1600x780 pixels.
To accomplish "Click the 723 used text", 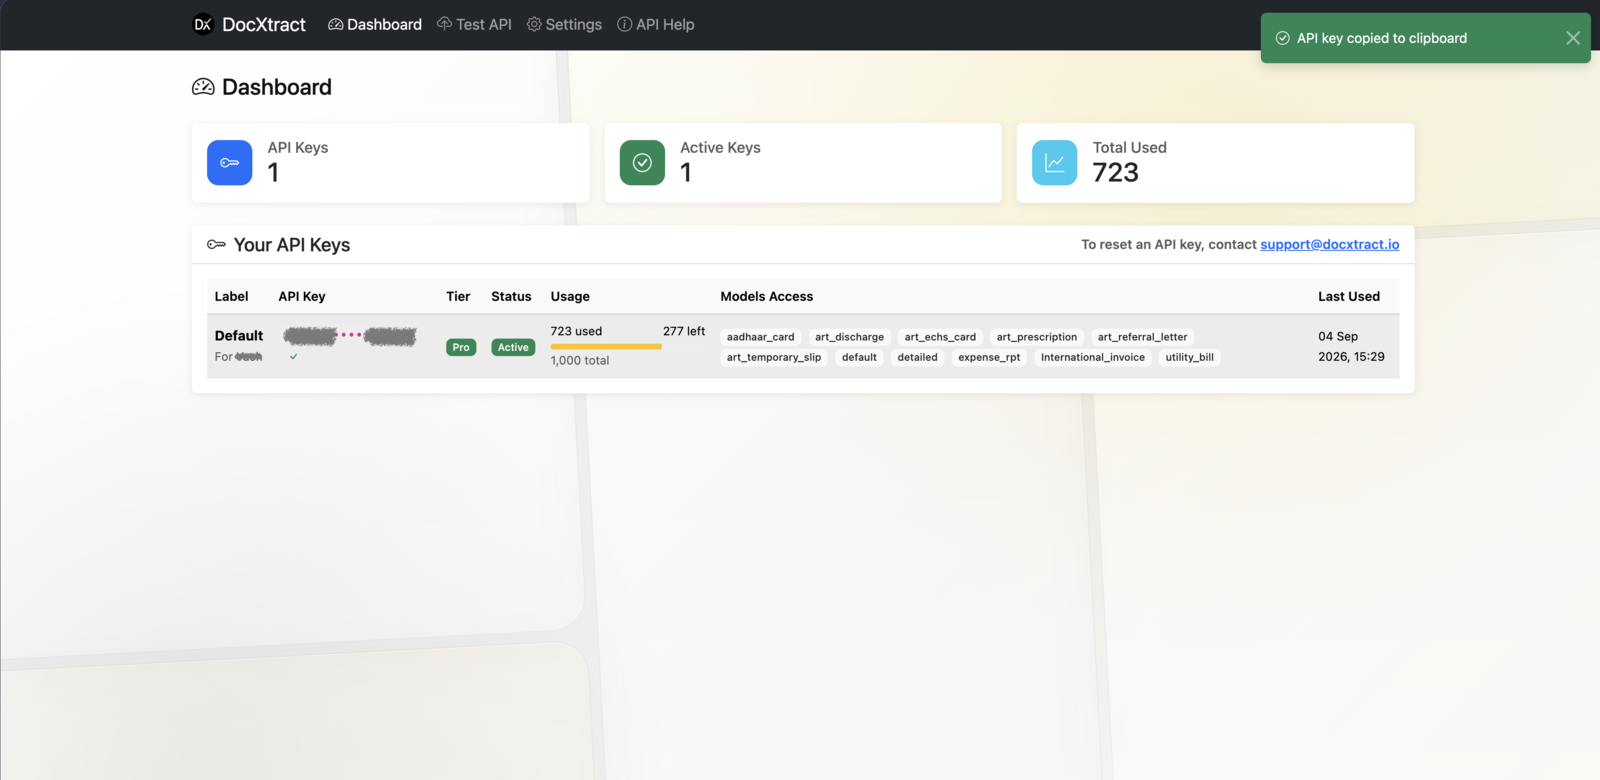I will [x=576, y=331].
